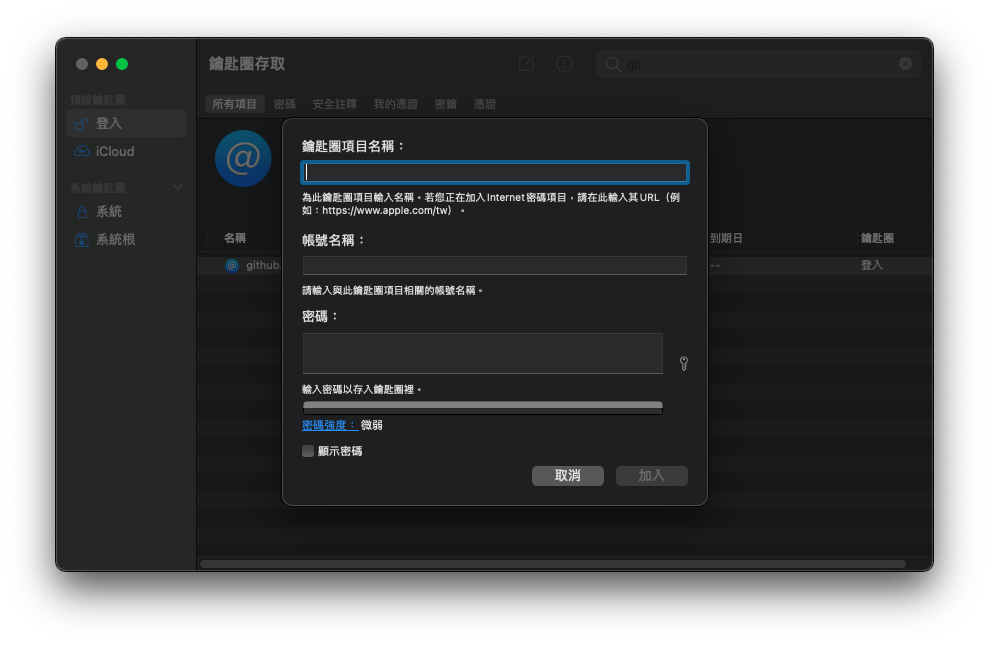Open the 安全註釋 tab
This screenshot has height=645, width=989.
tap(334, 104)
